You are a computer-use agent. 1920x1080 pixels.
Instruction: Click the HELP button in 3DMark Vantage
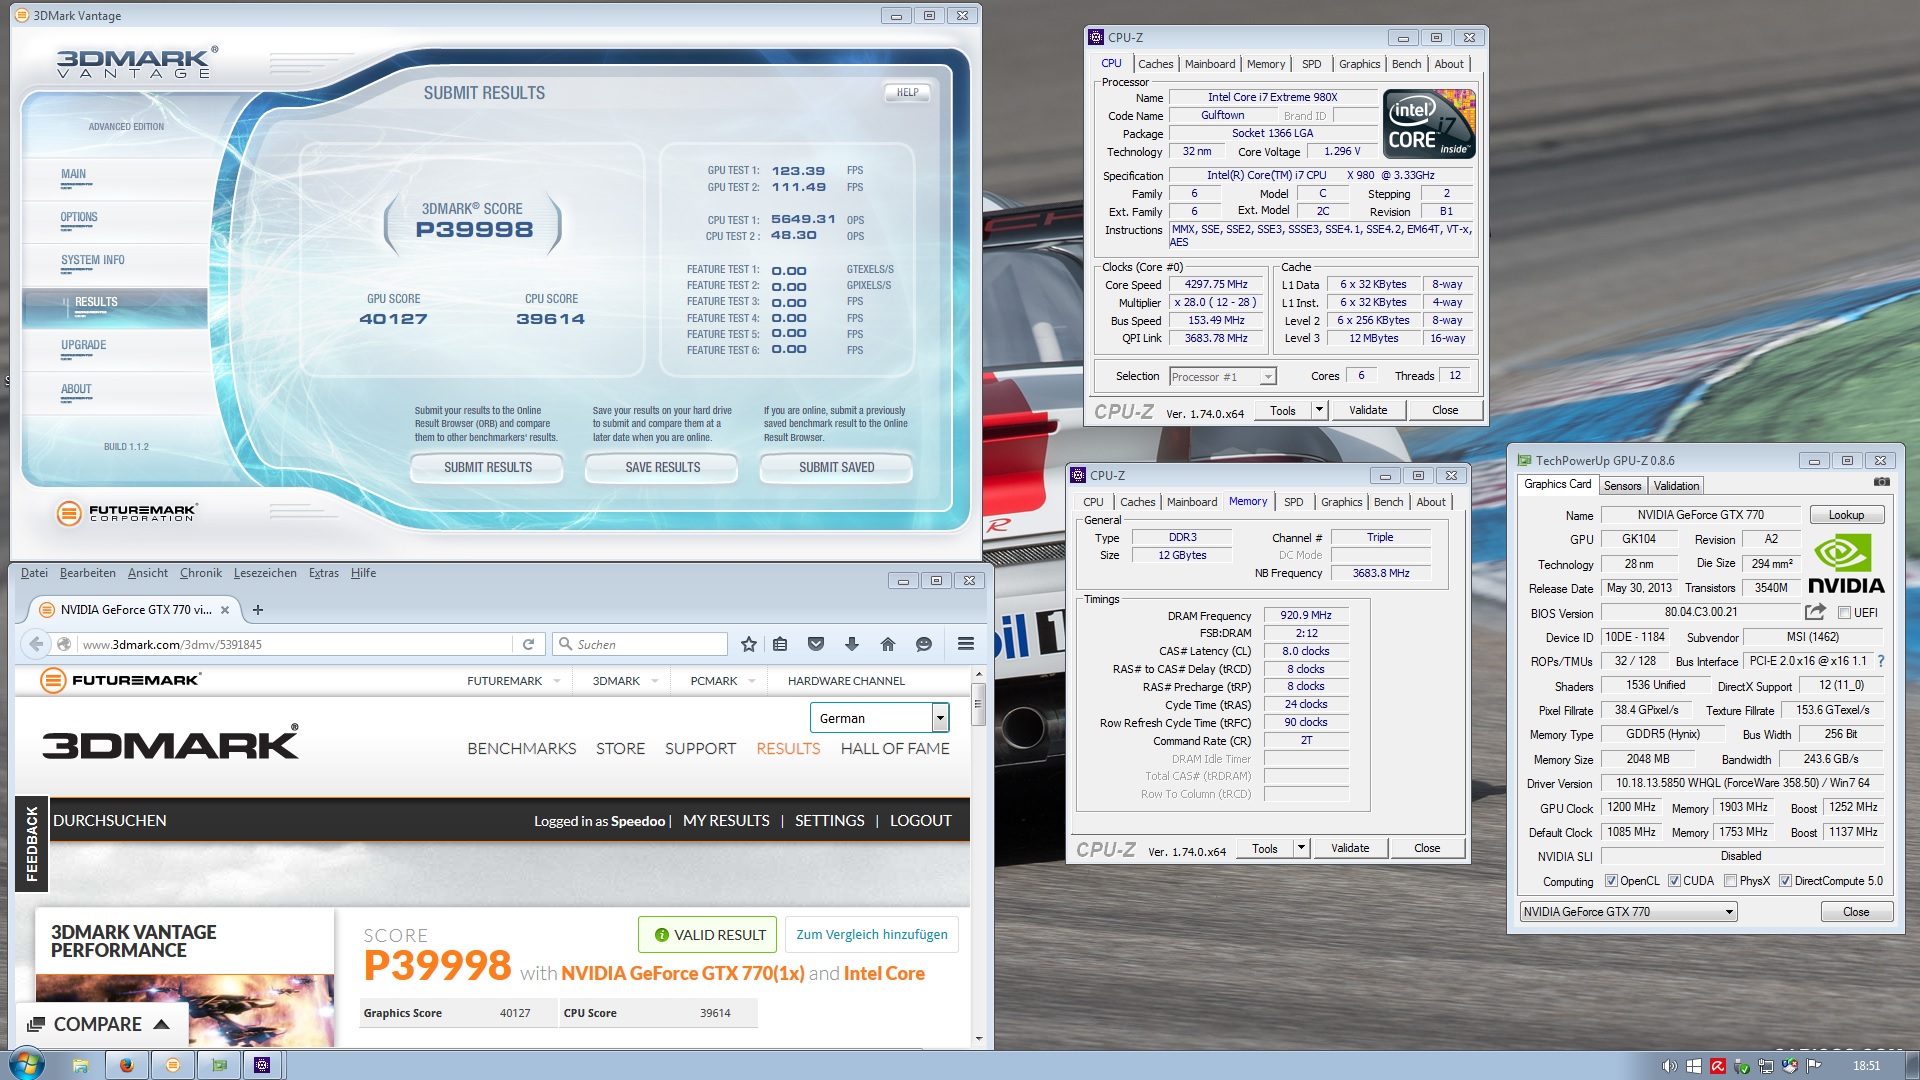[x=907, y=92]
